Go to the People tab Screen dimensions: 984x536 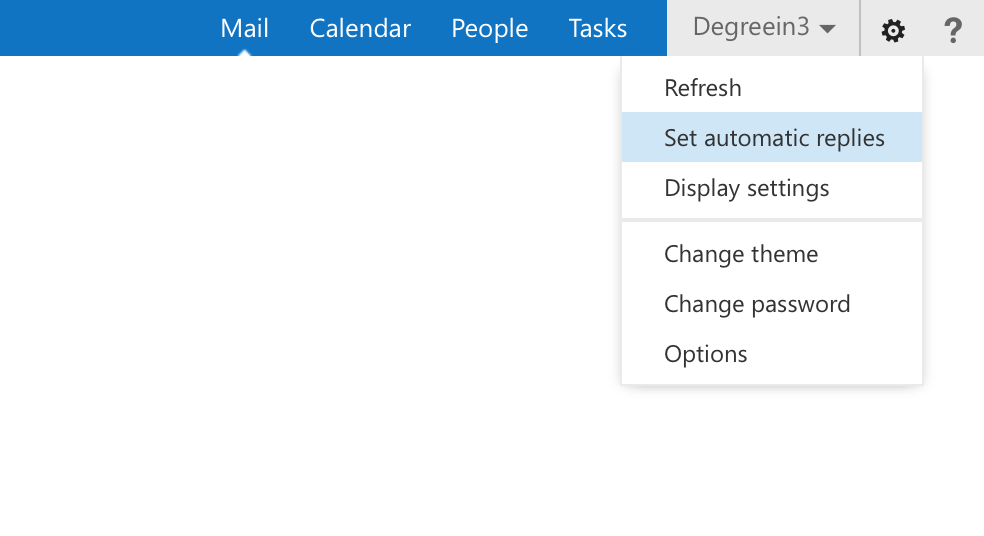click(489, 29)
